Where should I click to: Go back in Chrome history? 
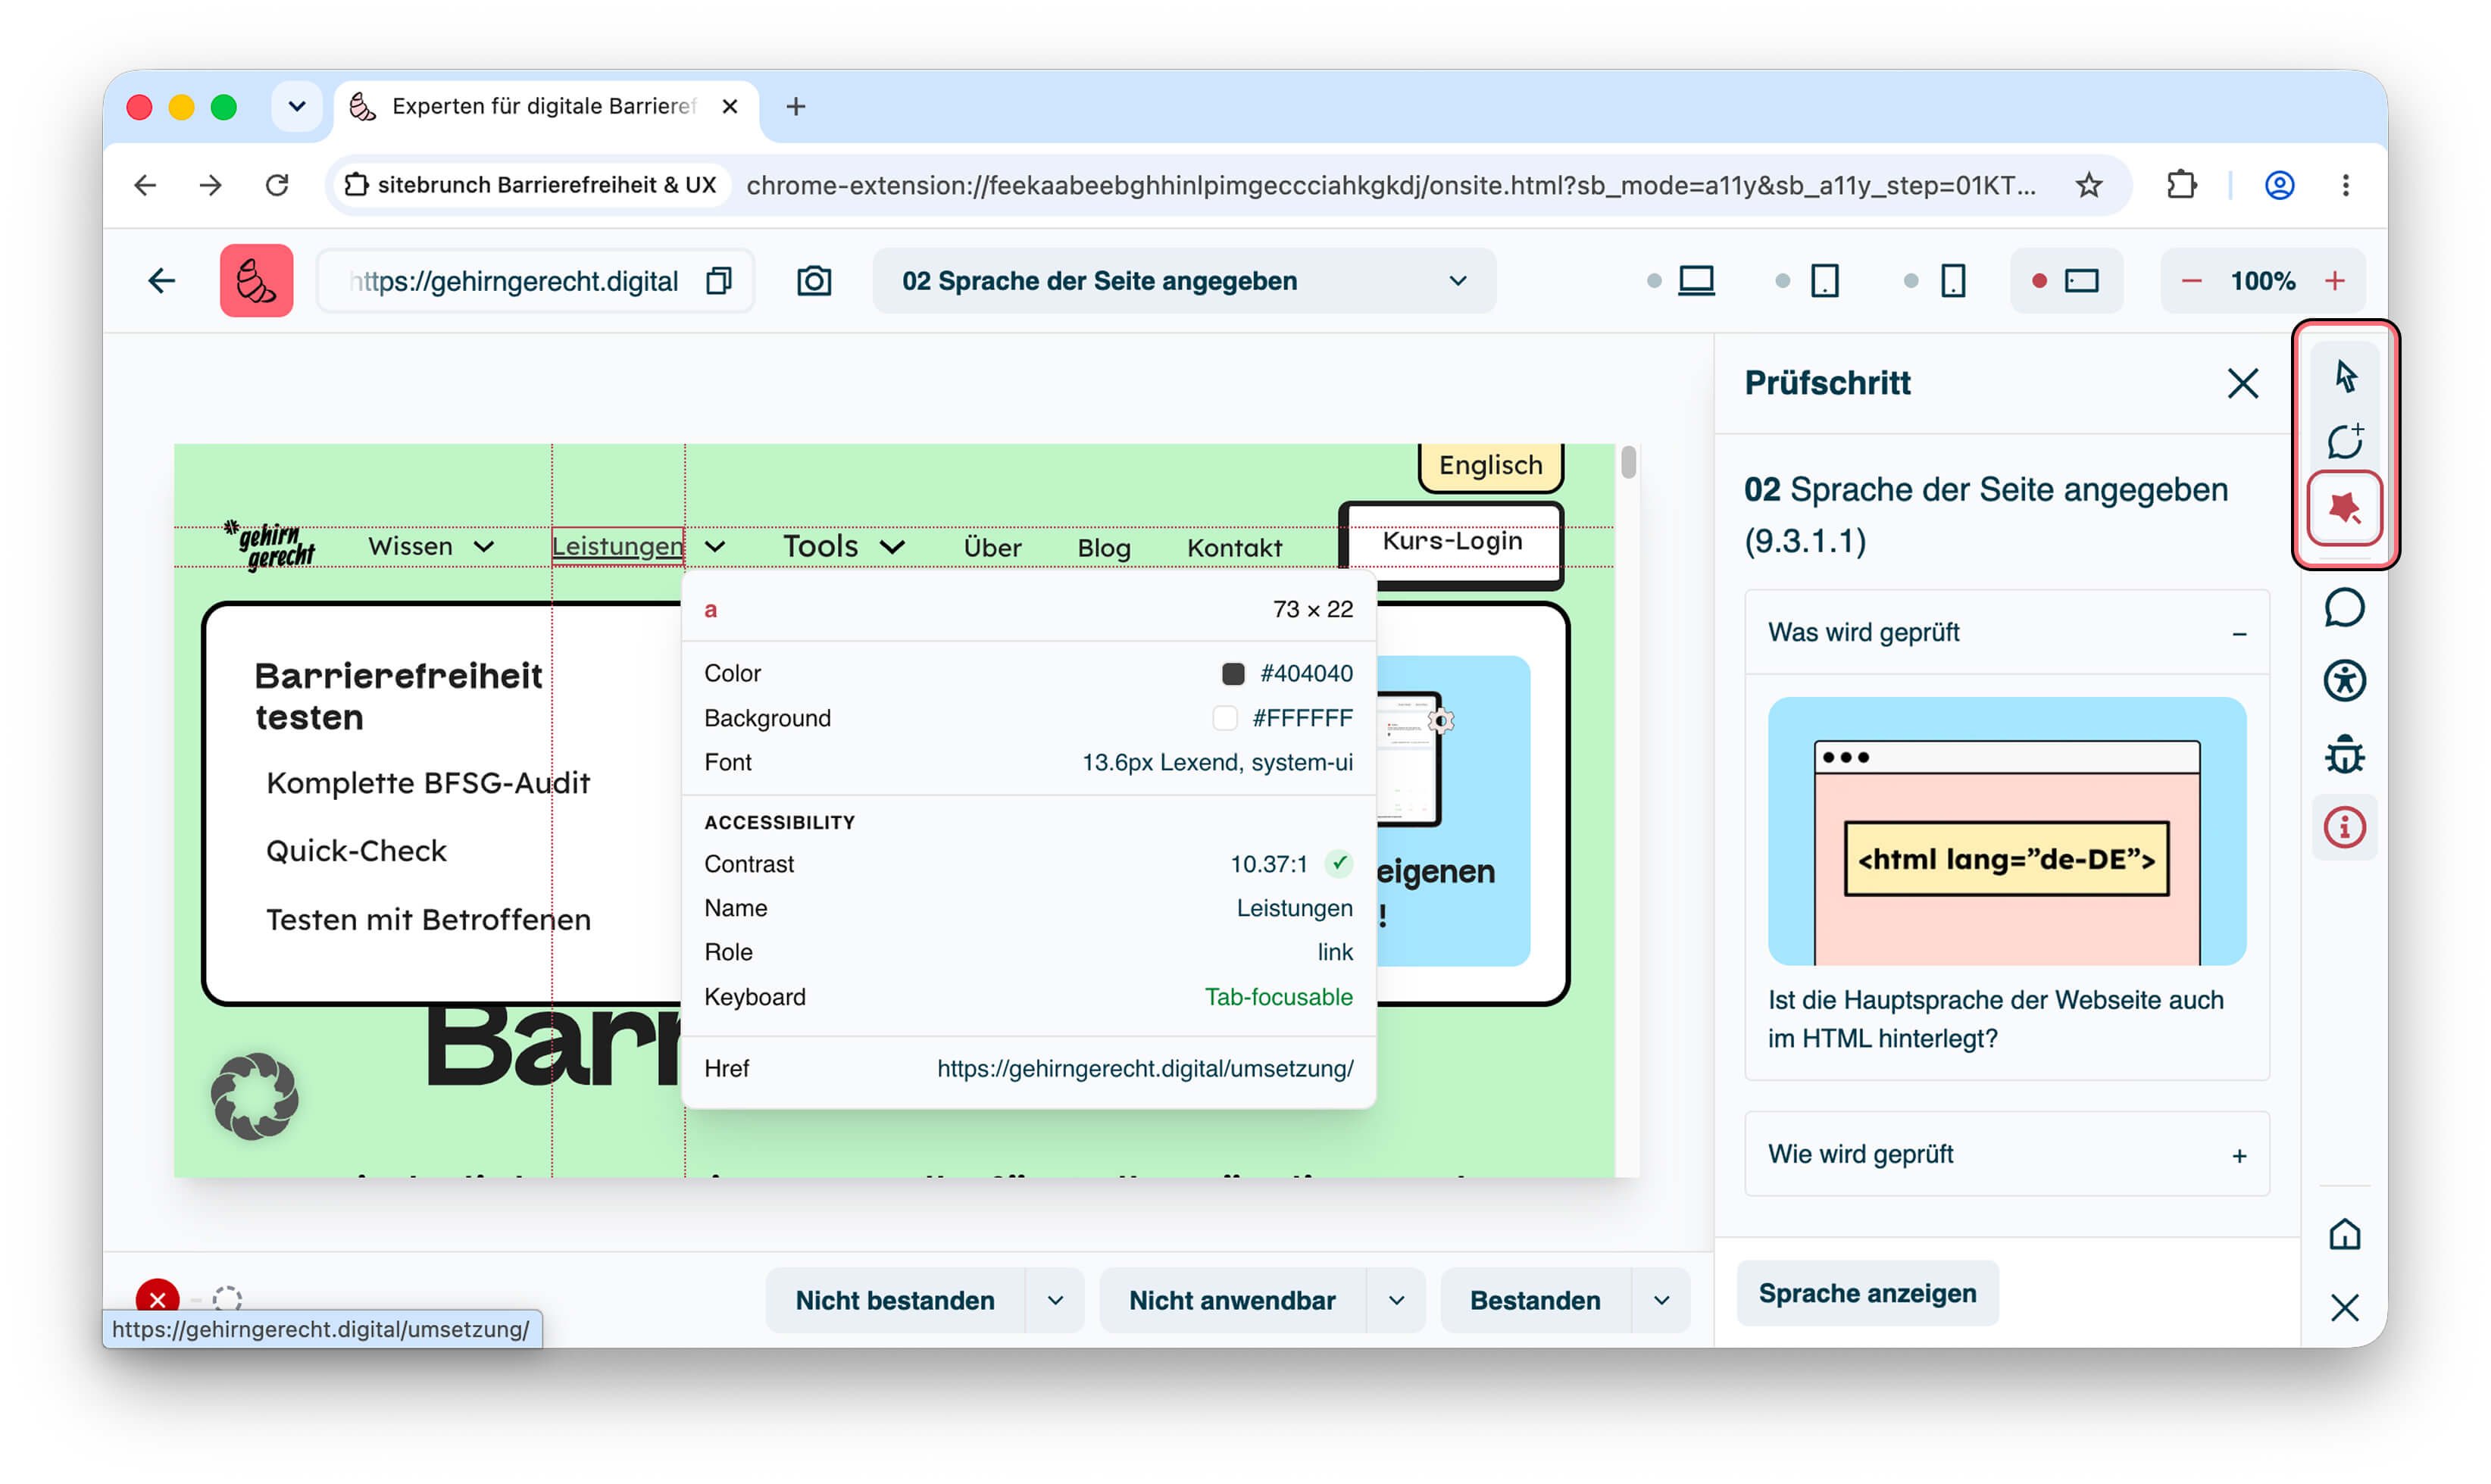point(145,185)
